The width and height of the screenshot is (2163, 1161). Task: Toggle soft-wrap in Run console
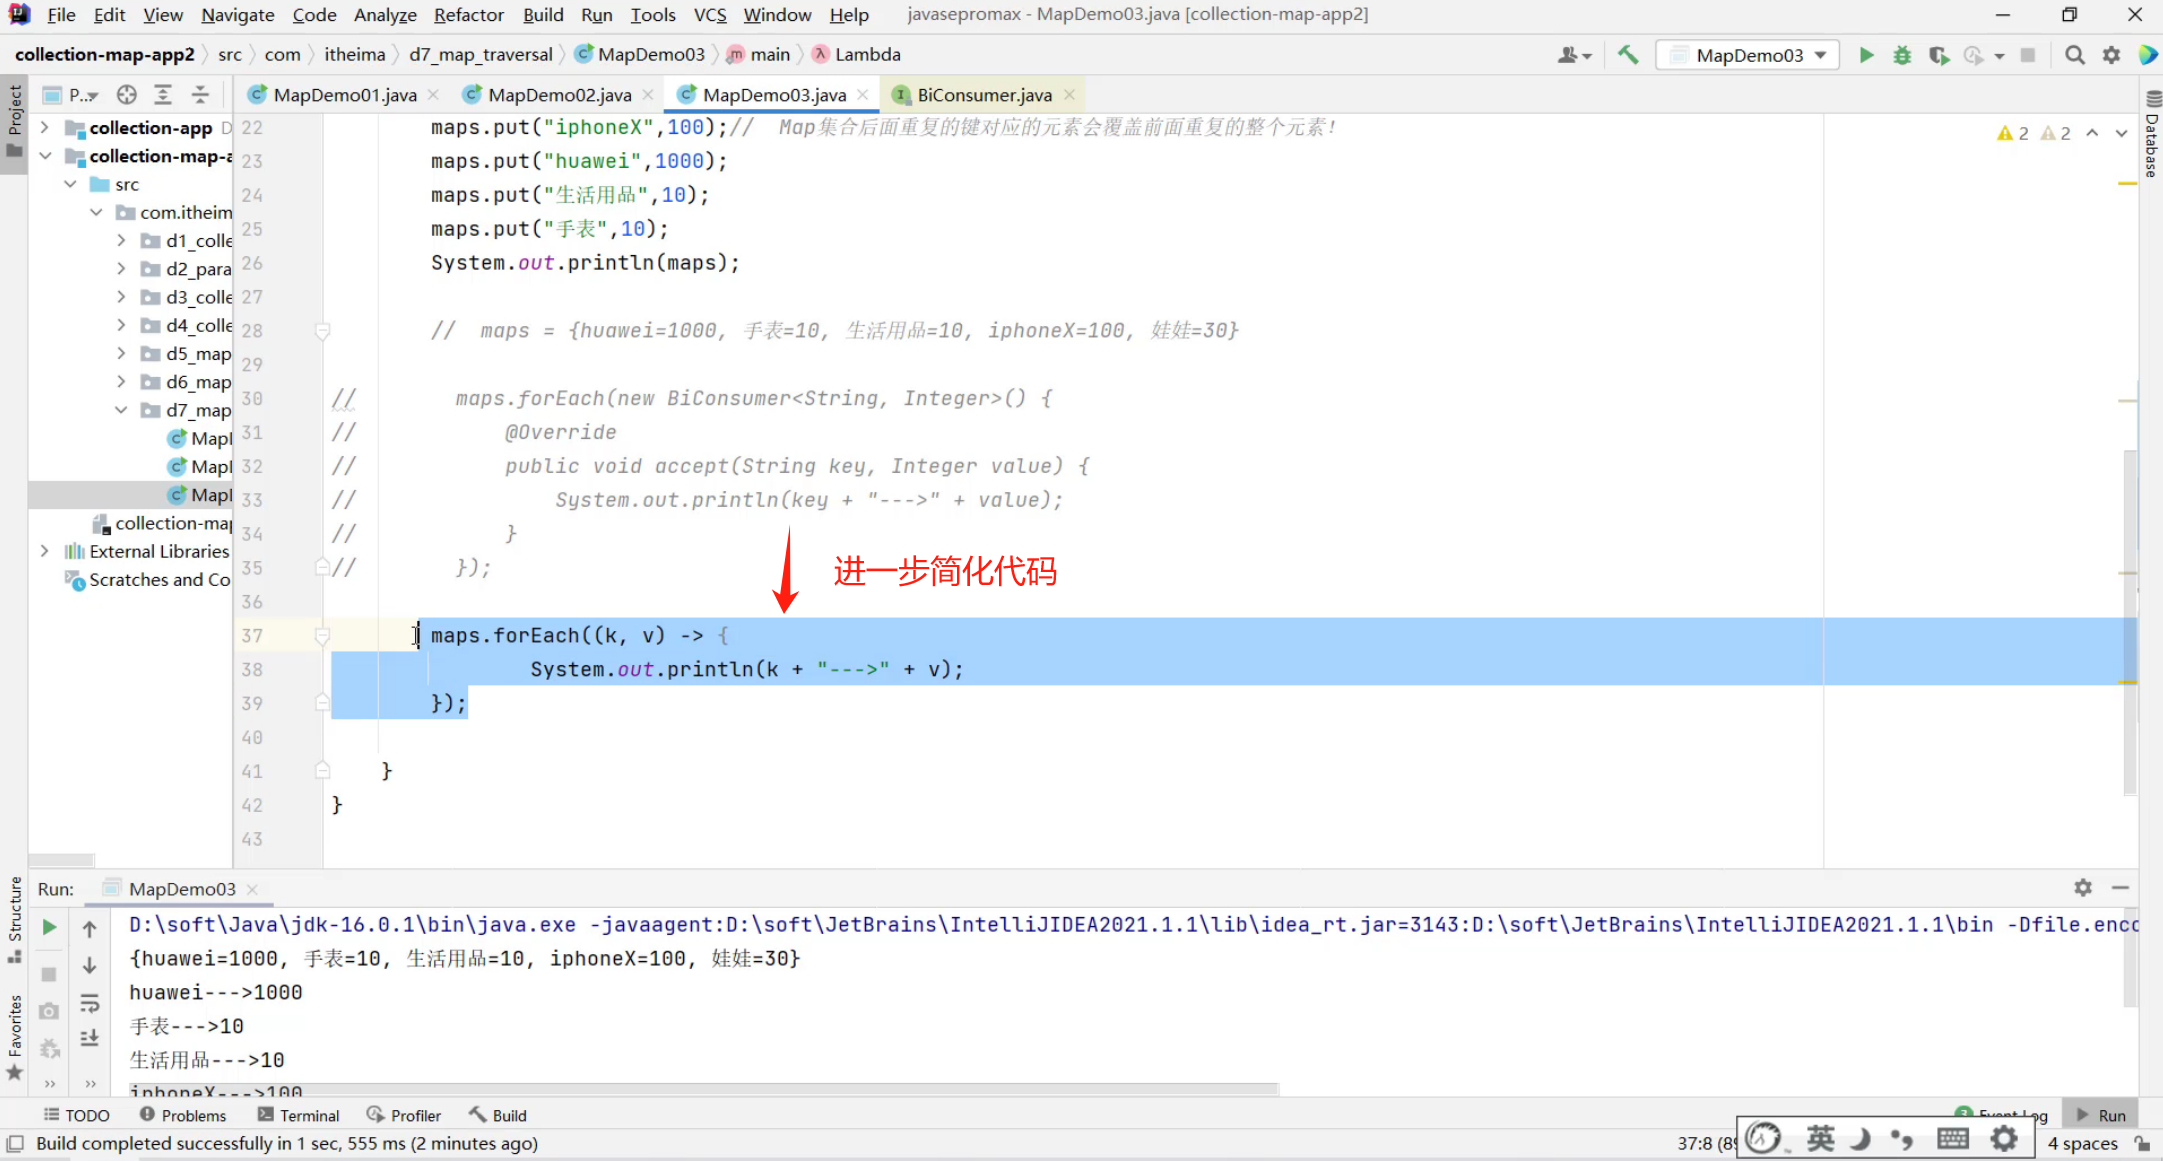89,1002
